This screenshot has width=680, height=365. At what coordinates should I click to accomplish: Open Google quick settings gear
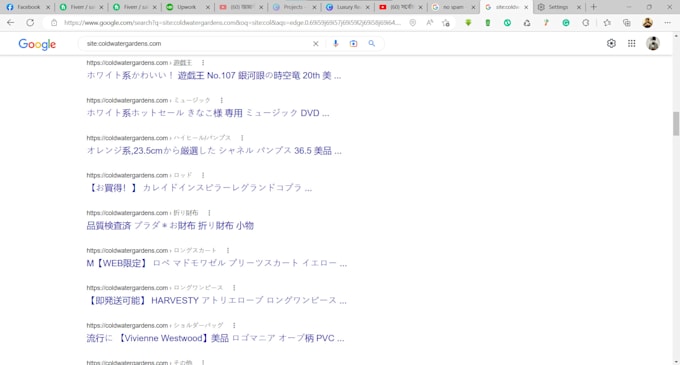click(611, 43)
